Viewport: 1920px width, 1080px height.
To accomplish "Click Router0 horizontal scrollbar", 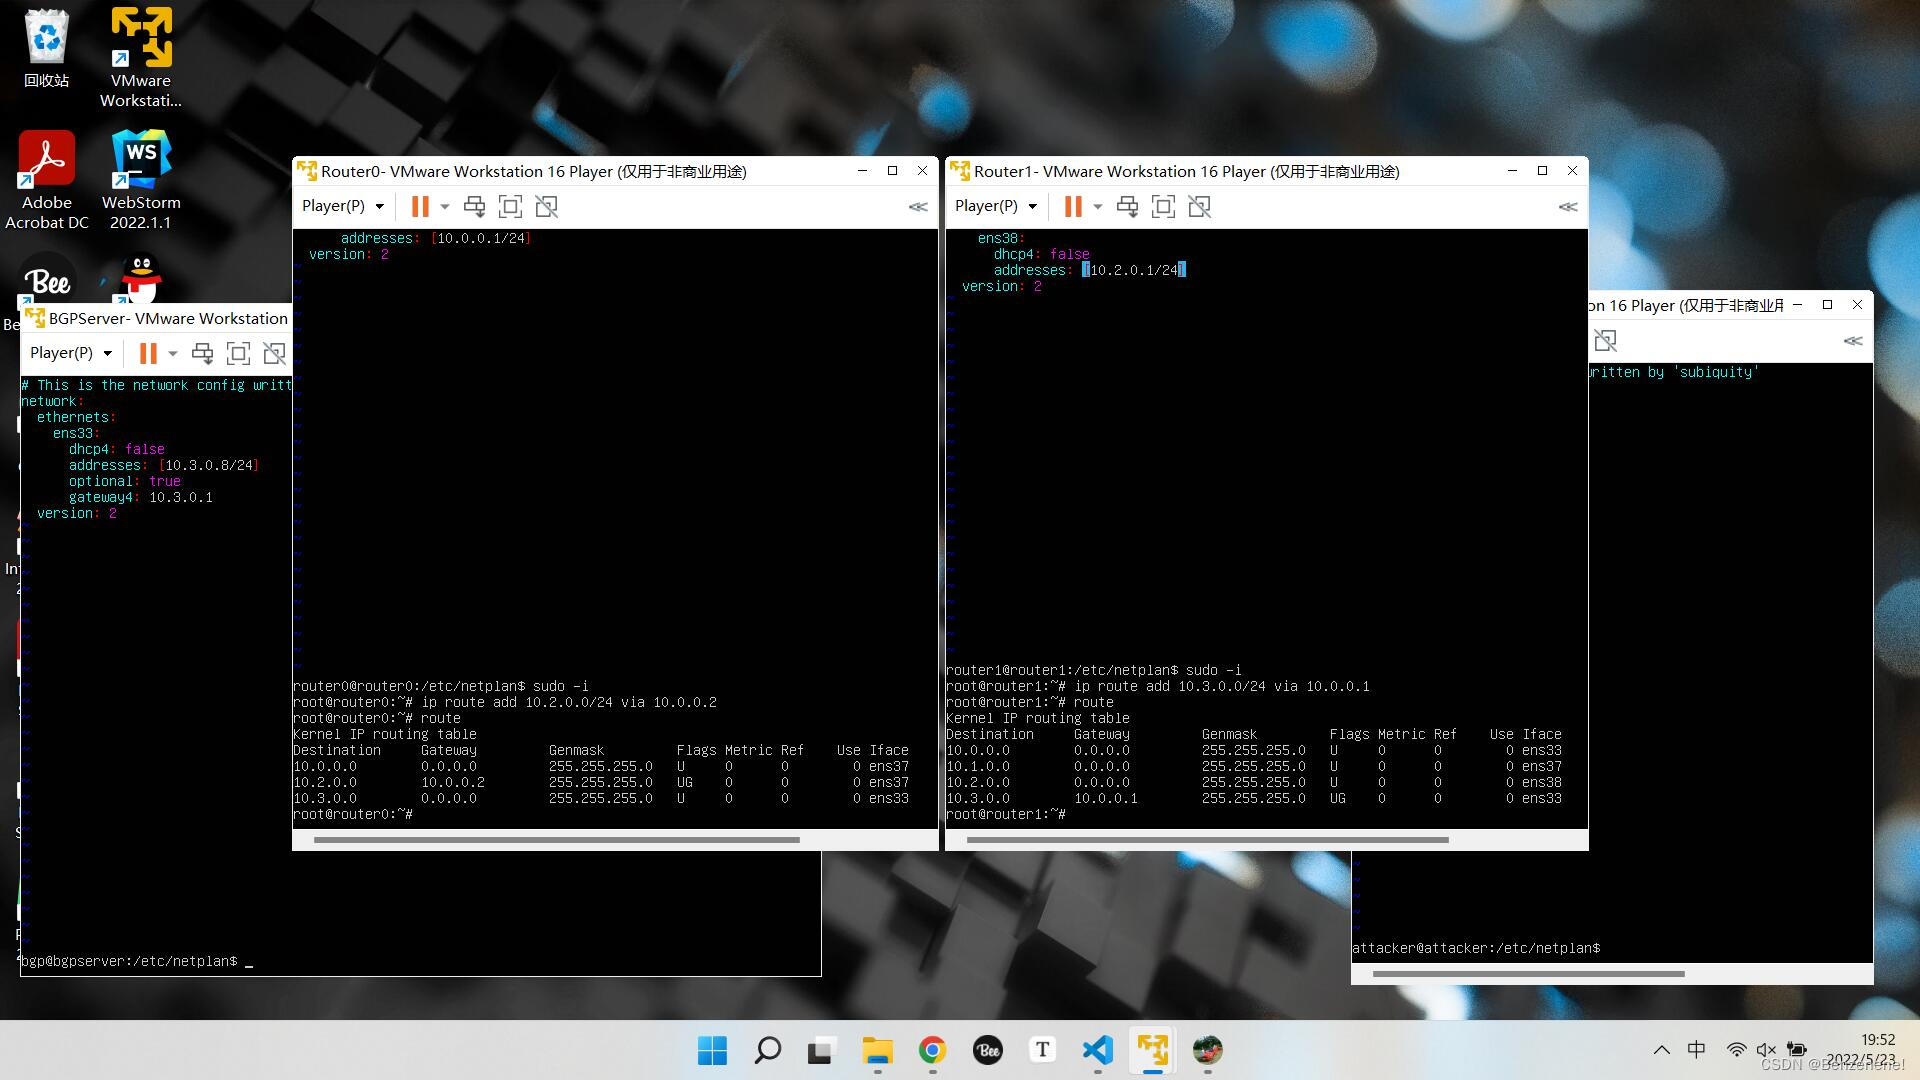I will 556,840.
